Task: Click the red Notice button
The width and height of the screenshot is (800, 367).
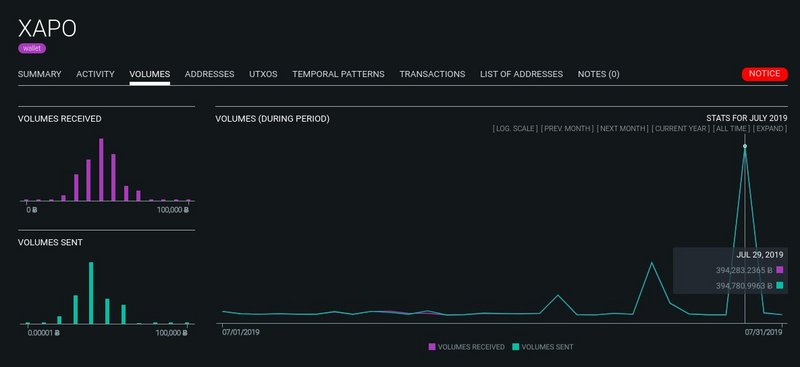Action: (x=764, y=74)
